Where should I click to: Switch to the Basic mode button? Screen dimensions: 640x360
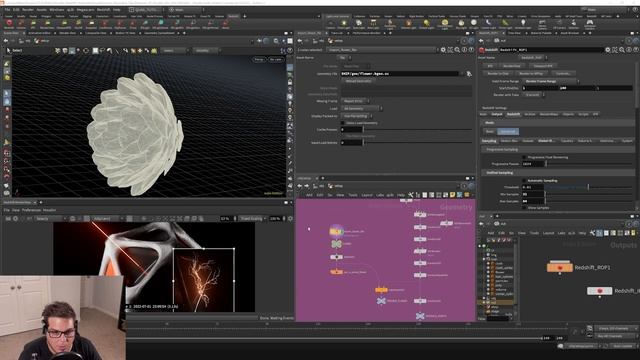pyautogui.click(x=489, y=131)
